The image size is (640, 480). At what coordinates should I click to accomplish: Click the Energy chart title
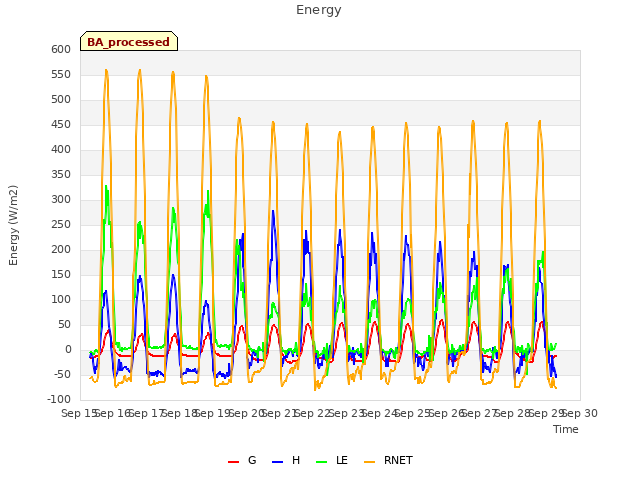[319, 10]
